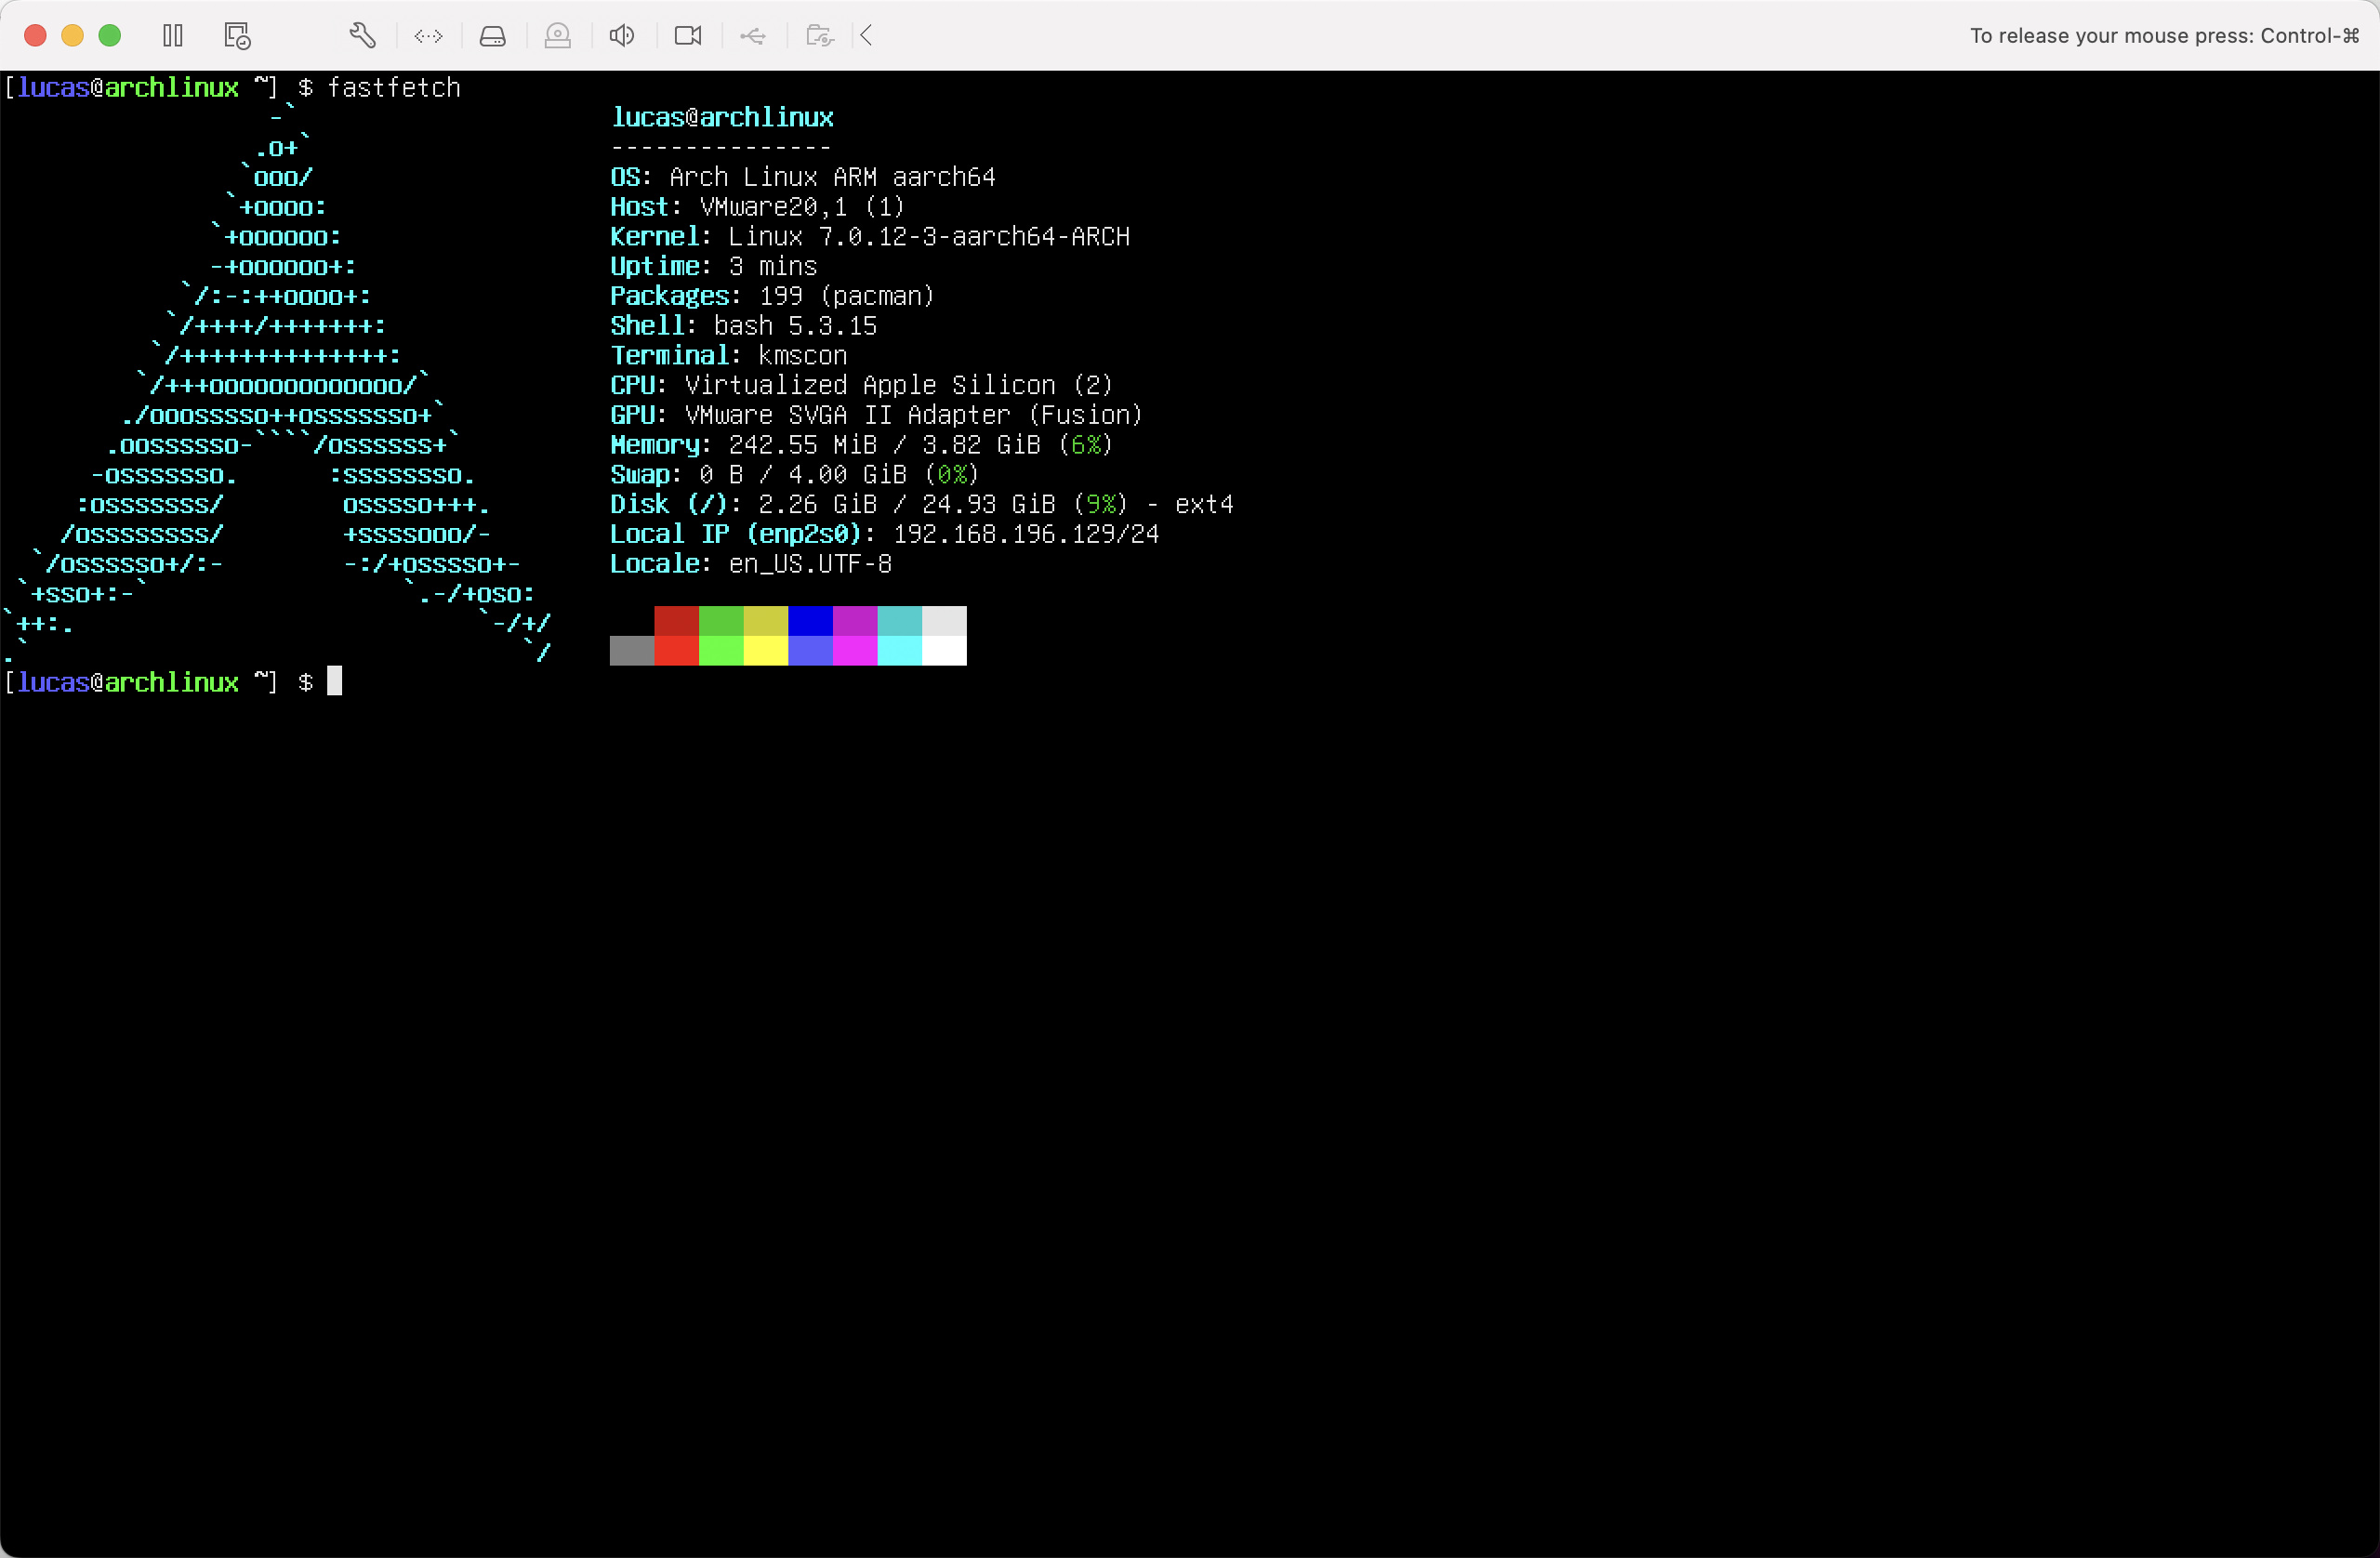Click the dark red color block
Screen dimensions: 2380x1558
[x=677, y=621]
